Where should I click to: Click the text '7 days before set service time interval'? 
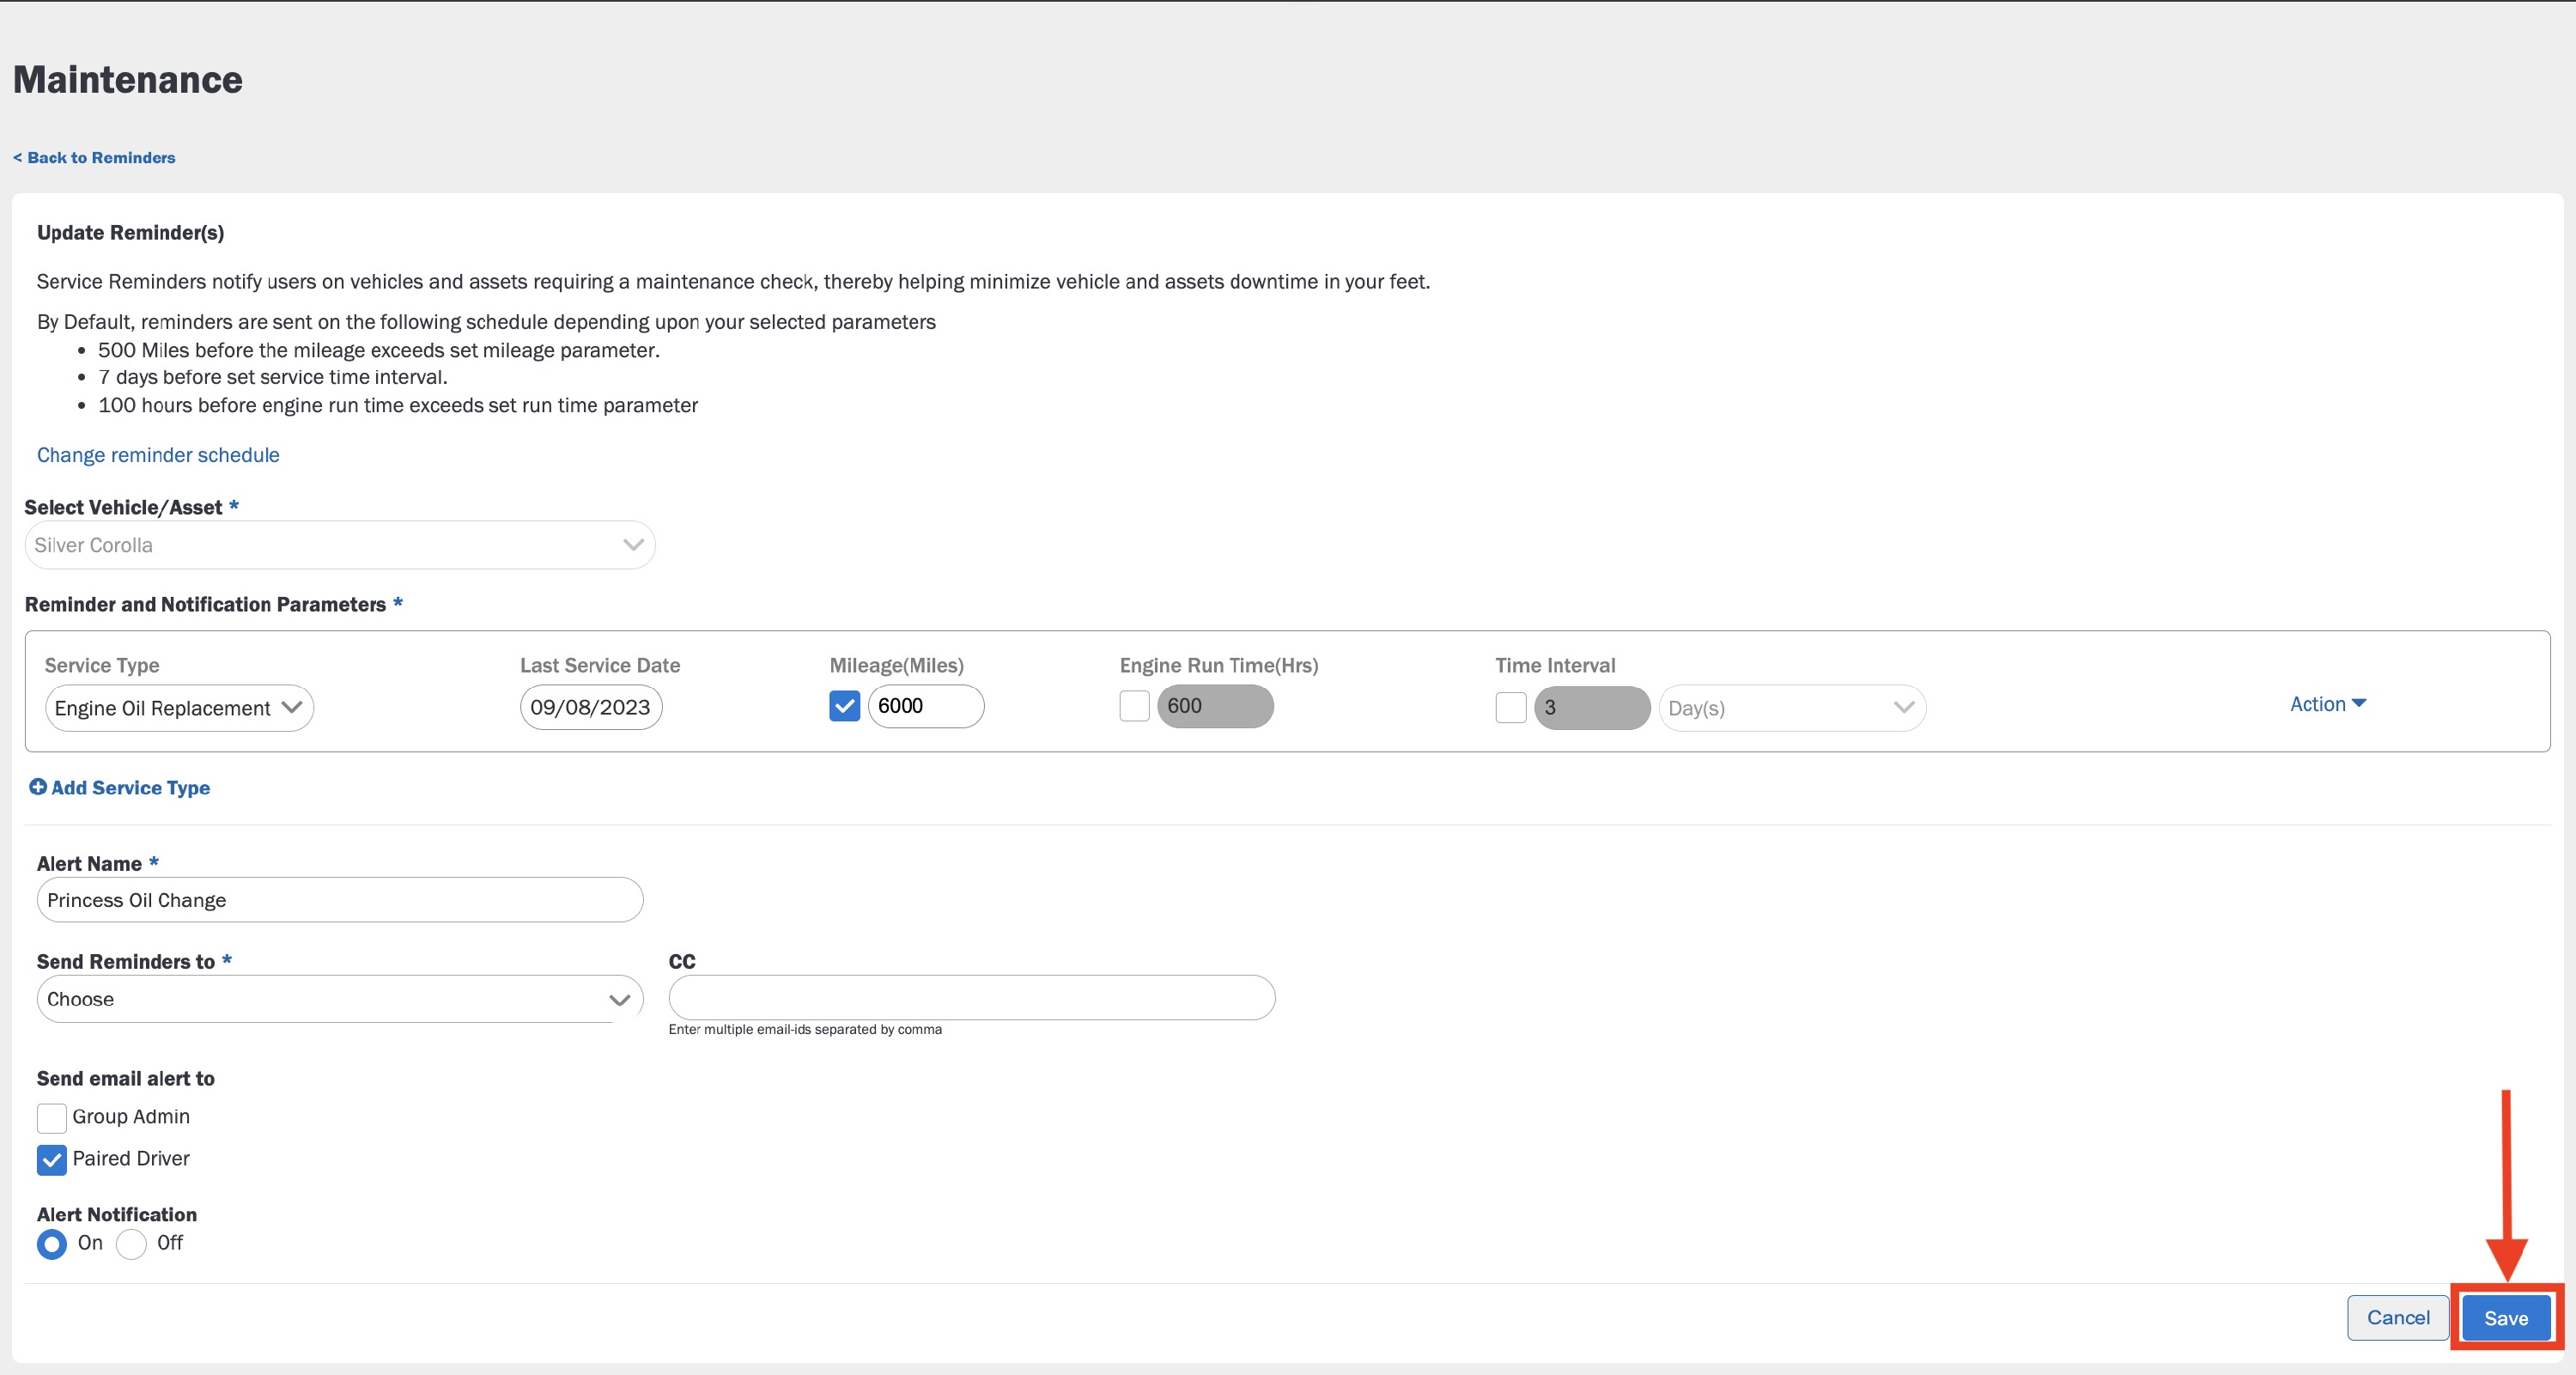(x=271, y=377)
